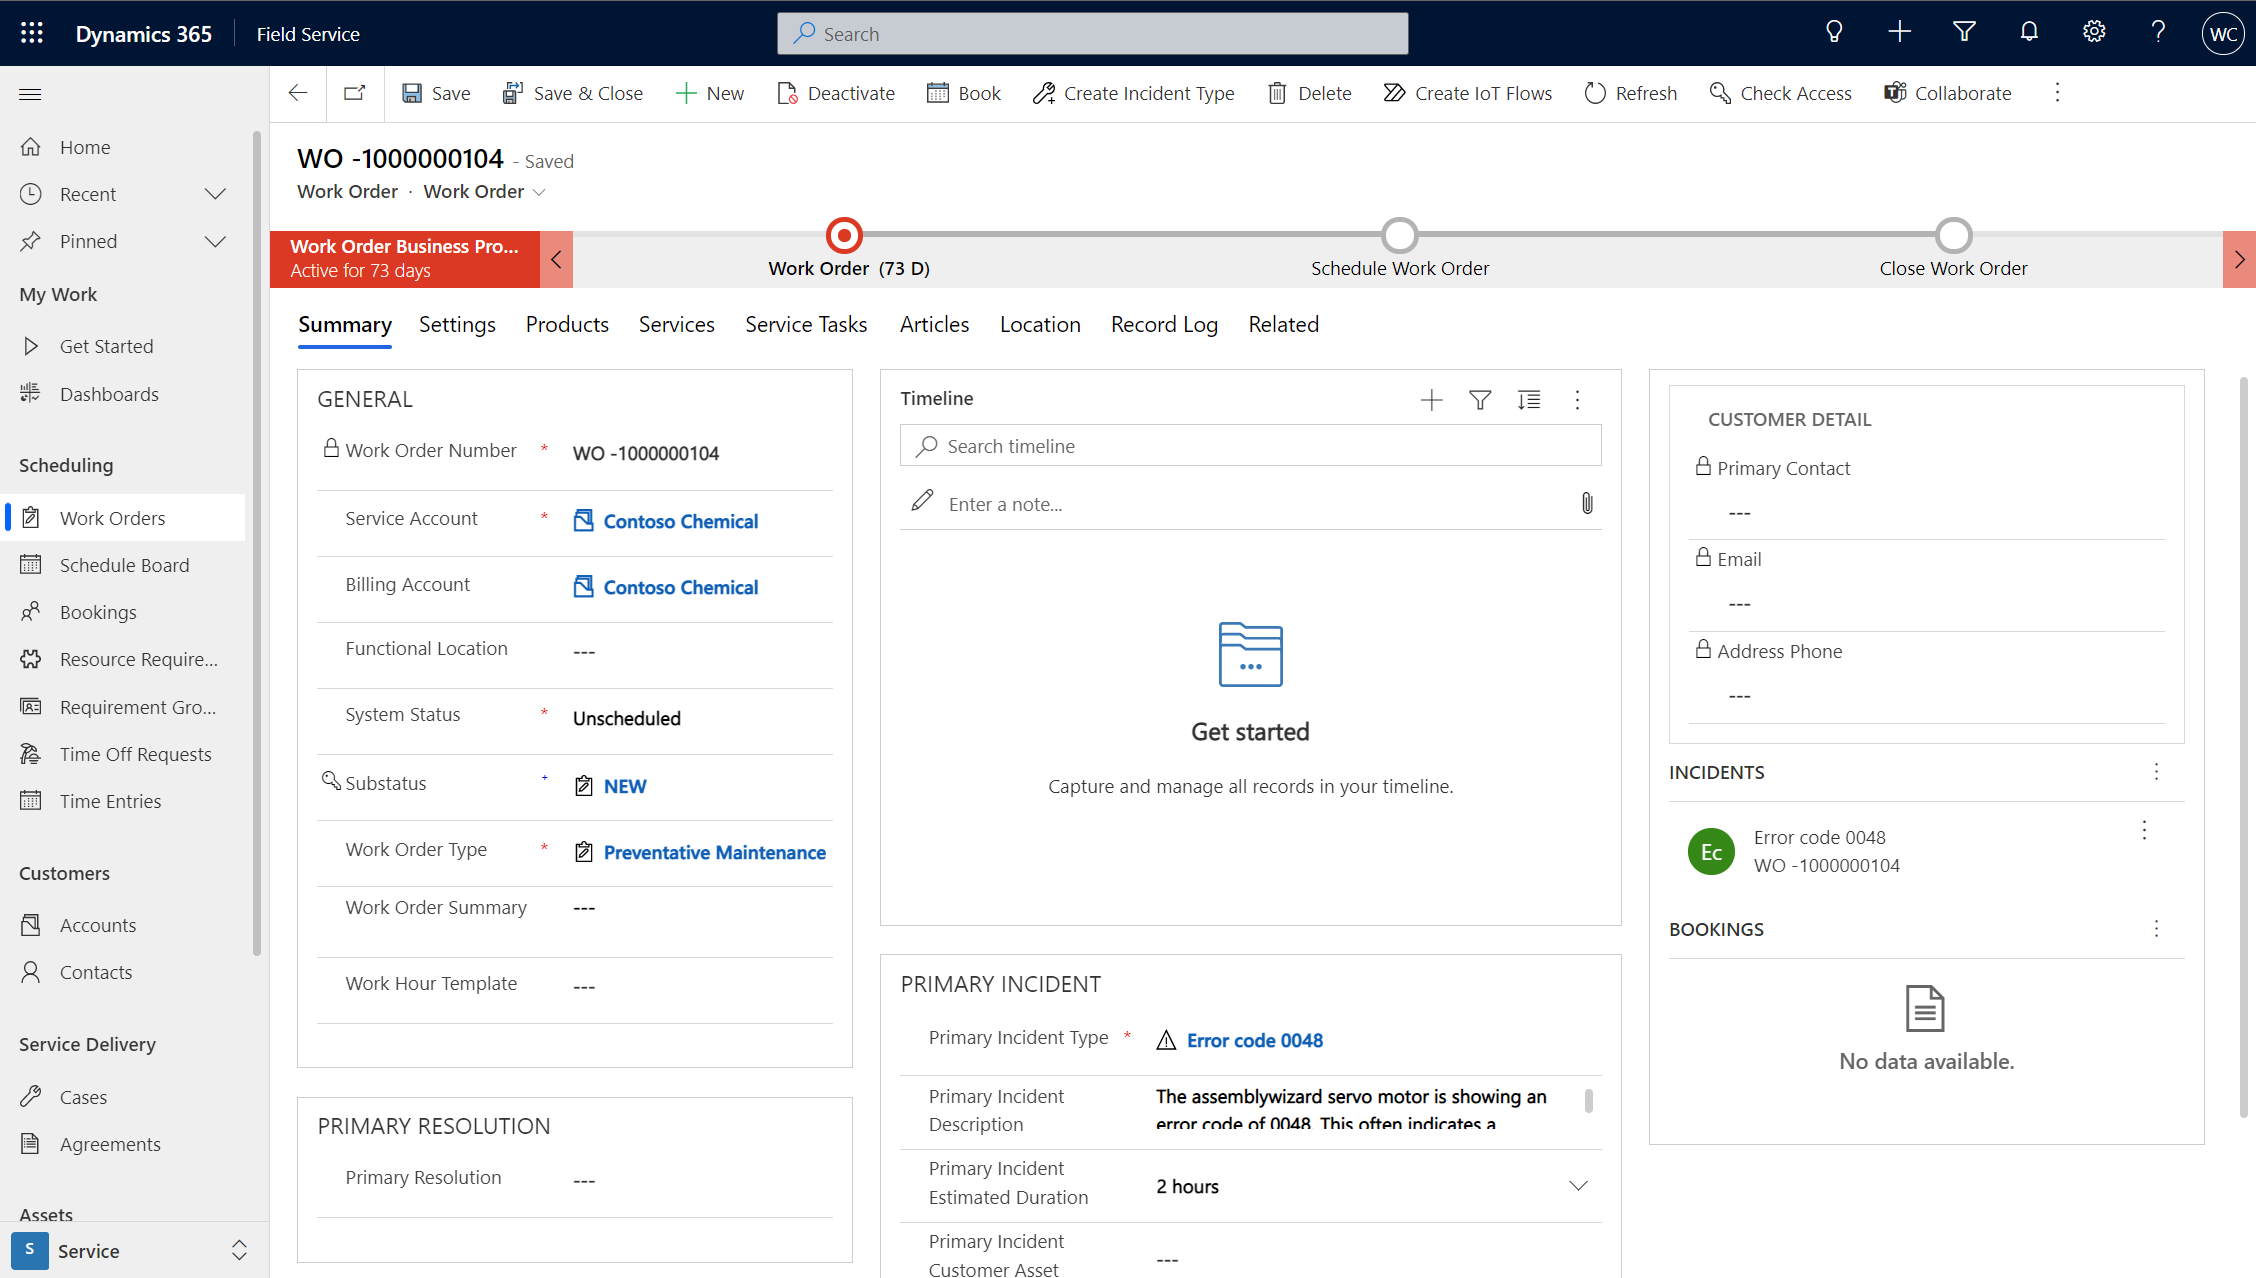
Task: Switch to the Services tab
Action: coord(677,324)
